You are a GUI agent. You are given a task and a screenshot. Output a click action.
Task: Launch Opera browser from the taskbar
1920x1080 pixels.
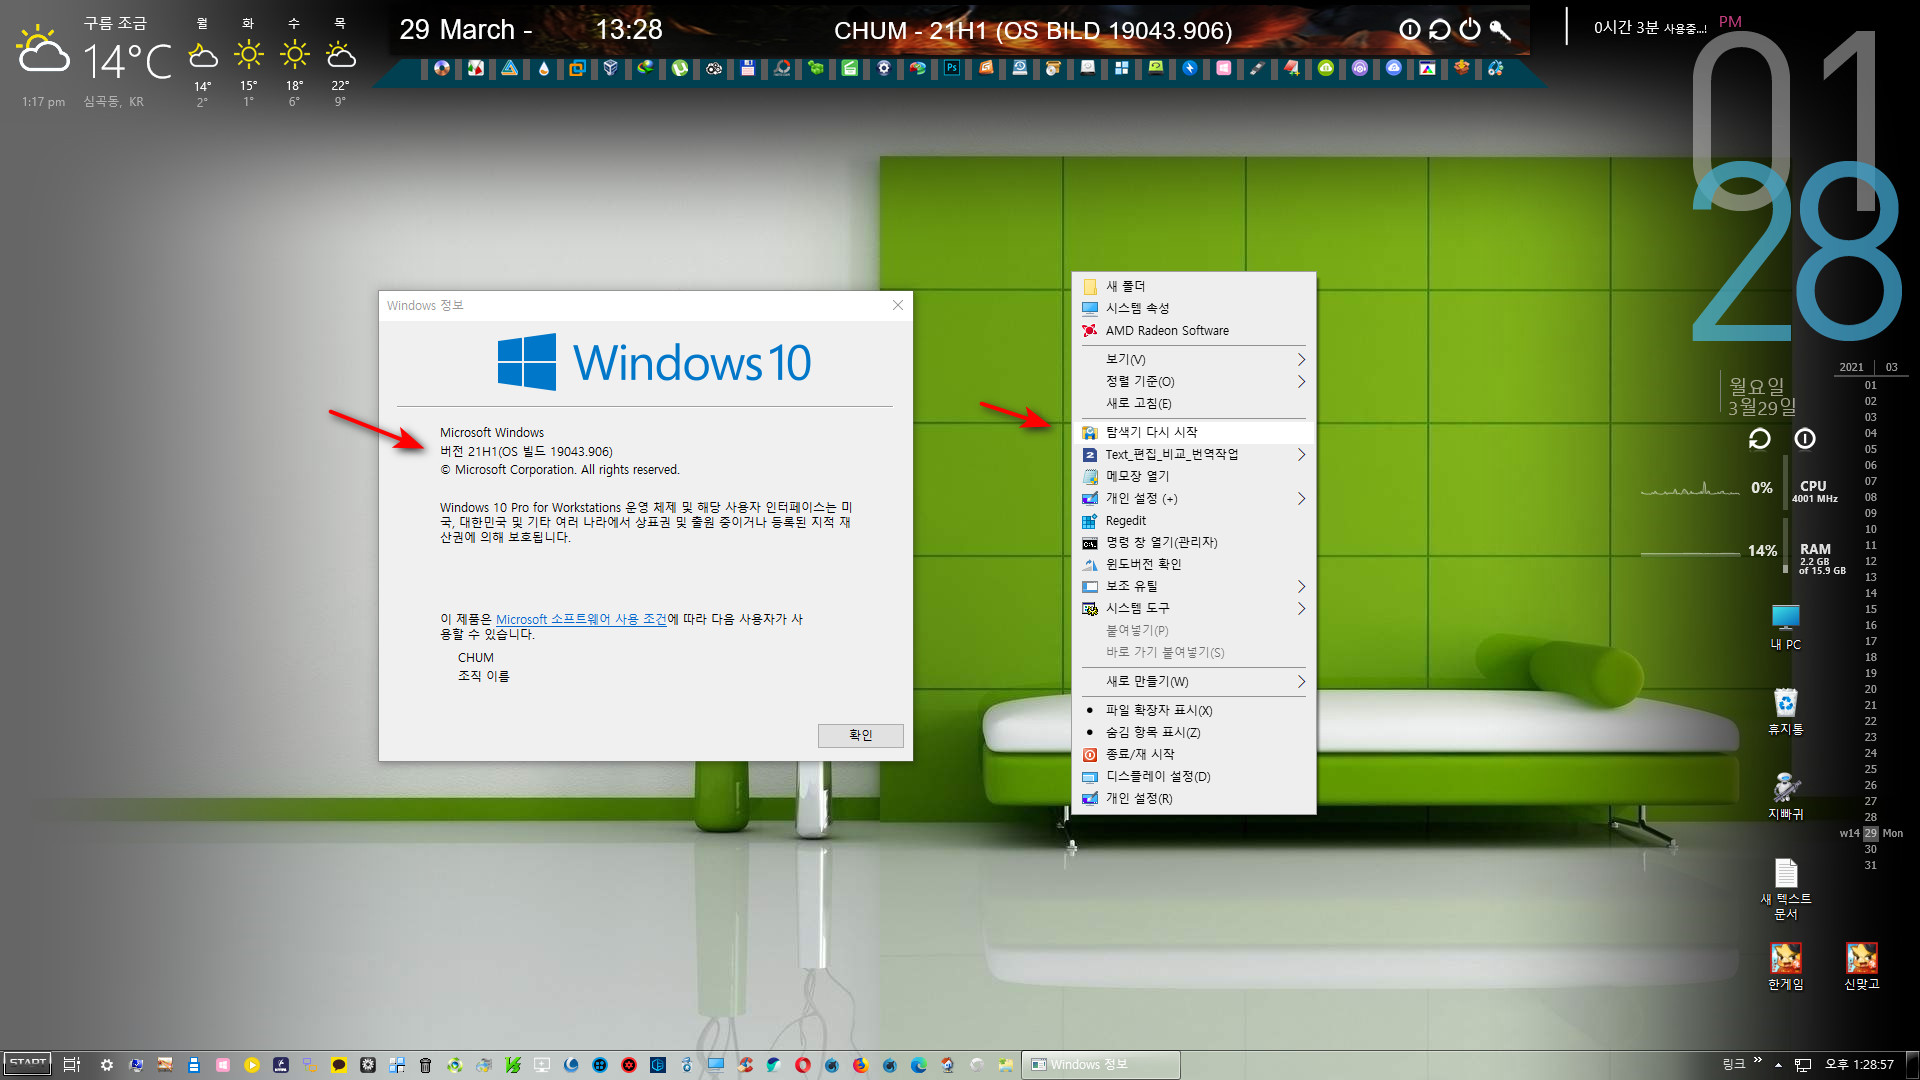(803, 1065)
